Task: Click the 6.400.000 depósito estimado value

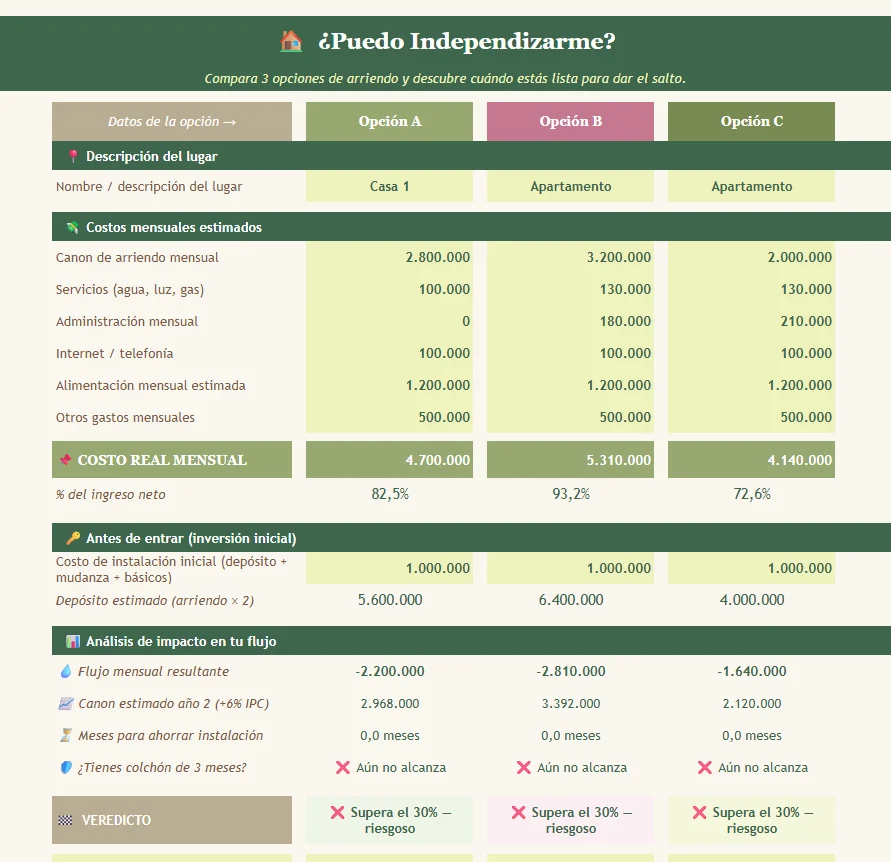Action: 571,599
